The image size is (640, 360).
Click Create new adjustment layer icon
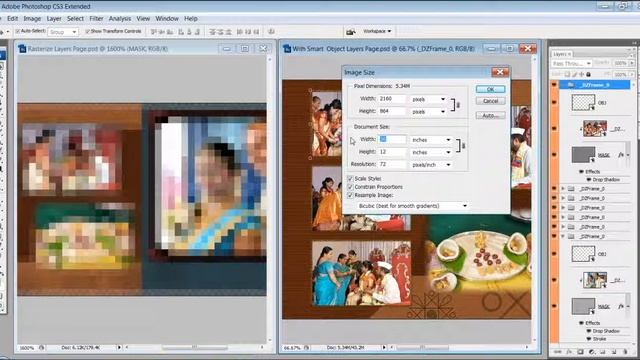pos(592,351)
